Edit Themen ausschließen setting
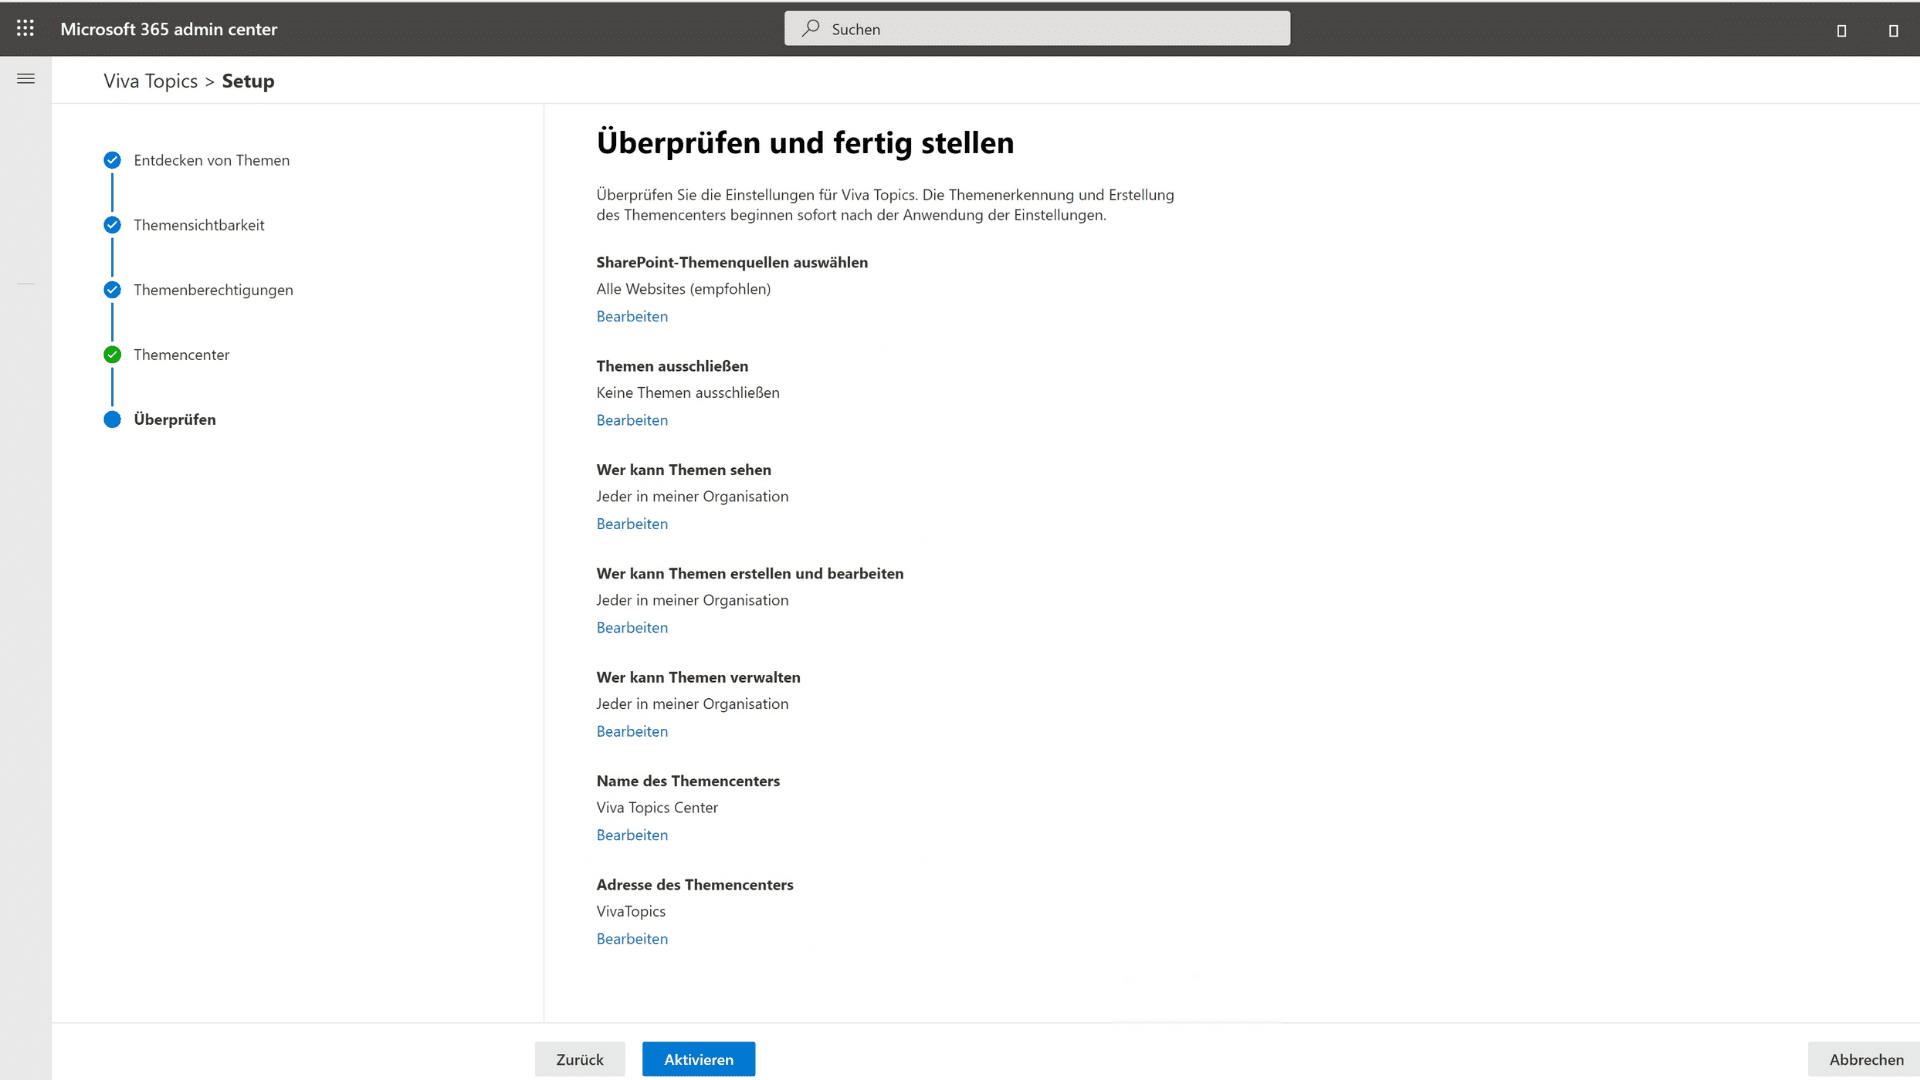 pyautogui.click(x=632, y=420)
